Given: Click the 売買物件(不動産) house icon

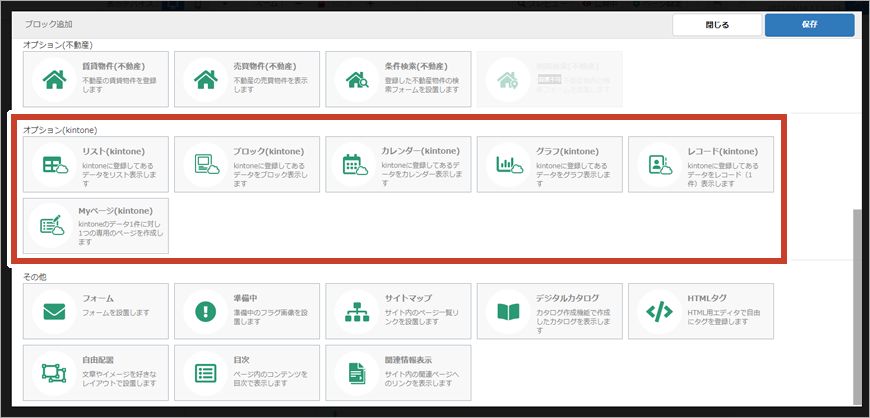Looking at the screenshot, I should click(204, 80).
